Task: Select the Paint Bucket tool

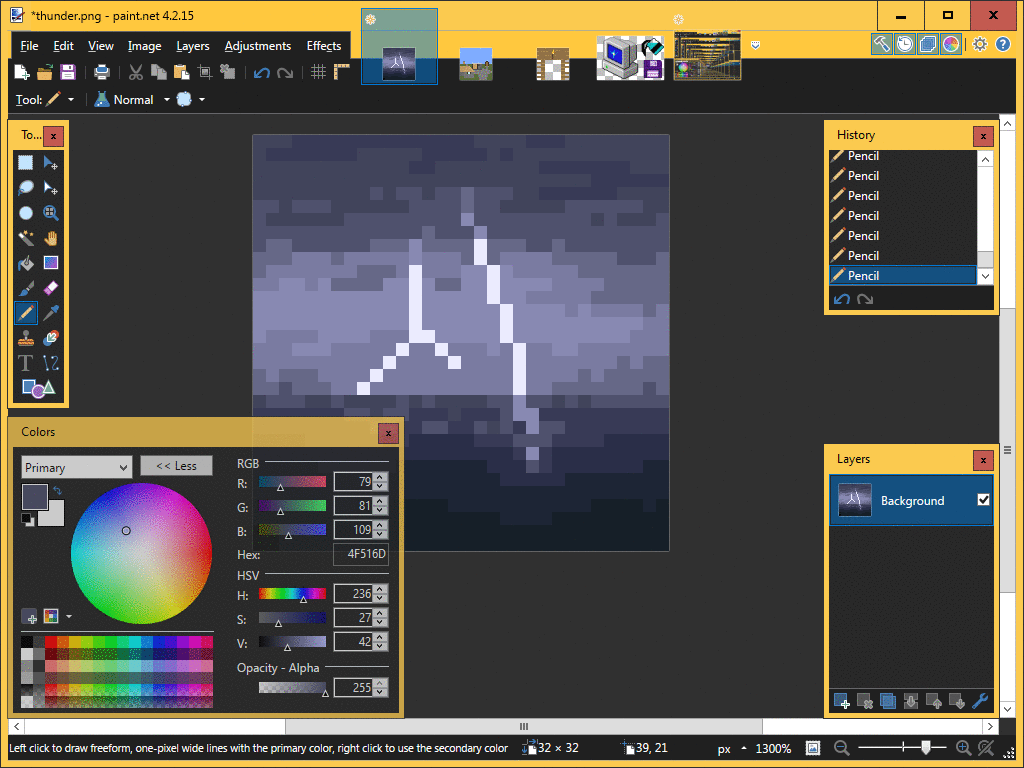Action: [x=25, y=263]
